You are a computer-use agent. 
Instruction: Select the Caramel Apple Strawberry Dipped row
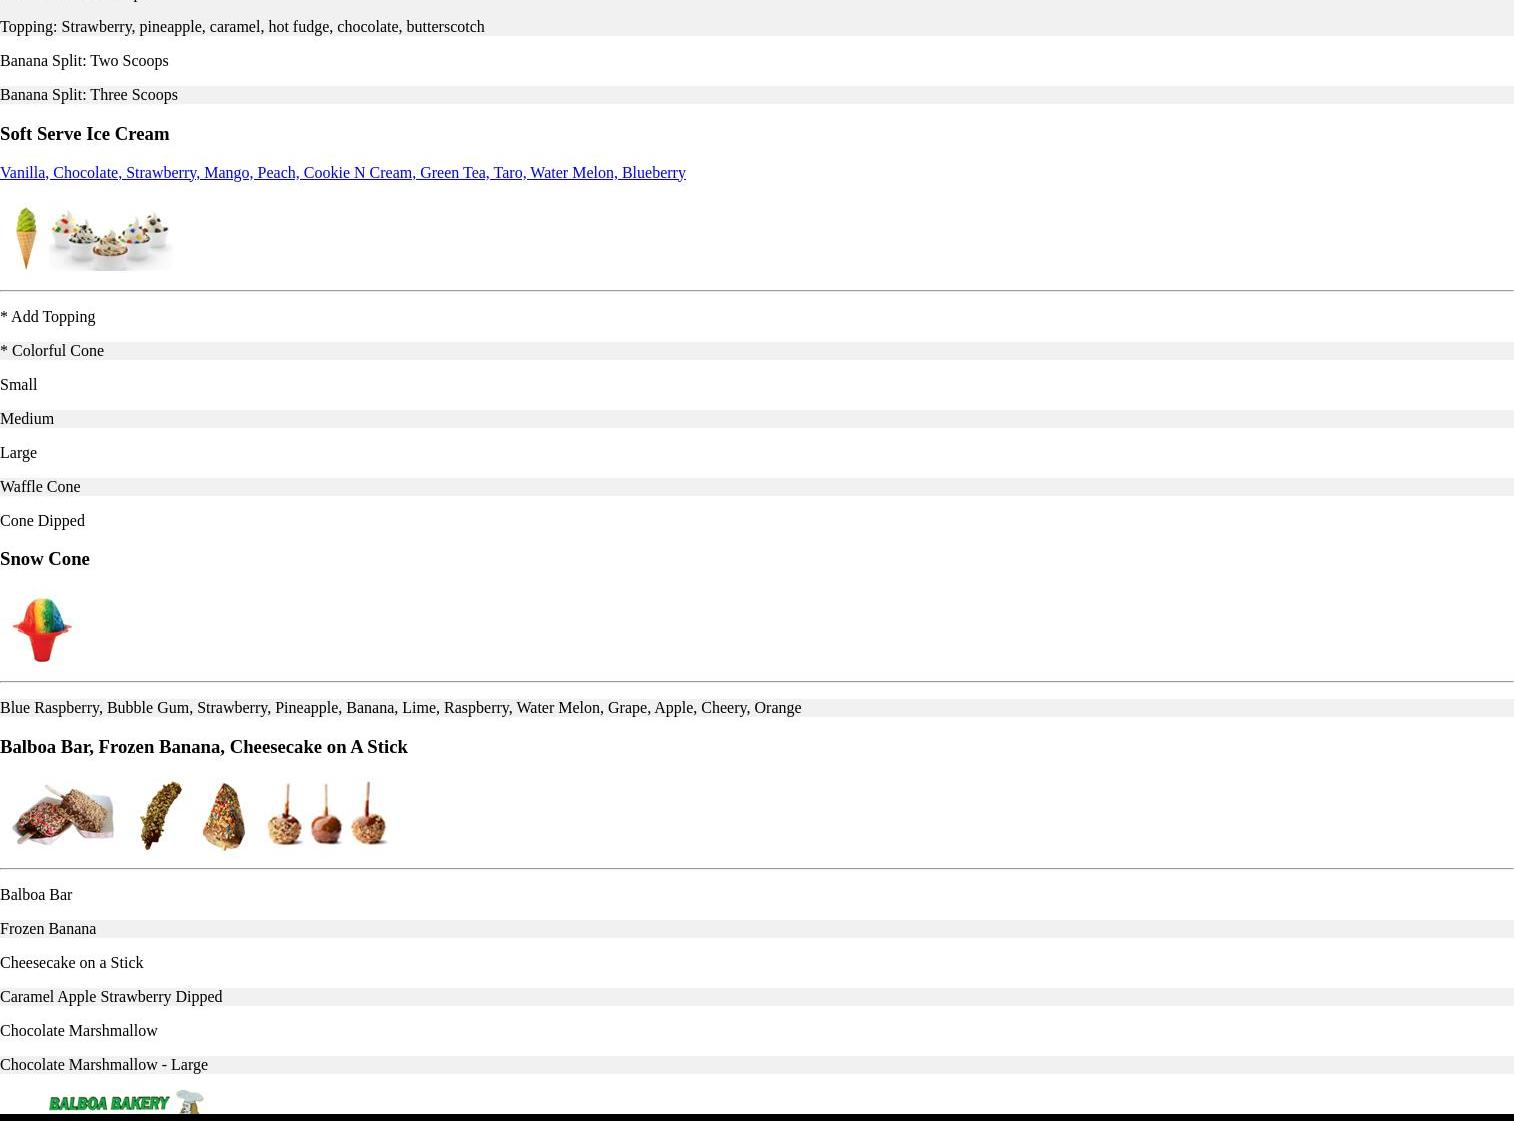(111, 996)
